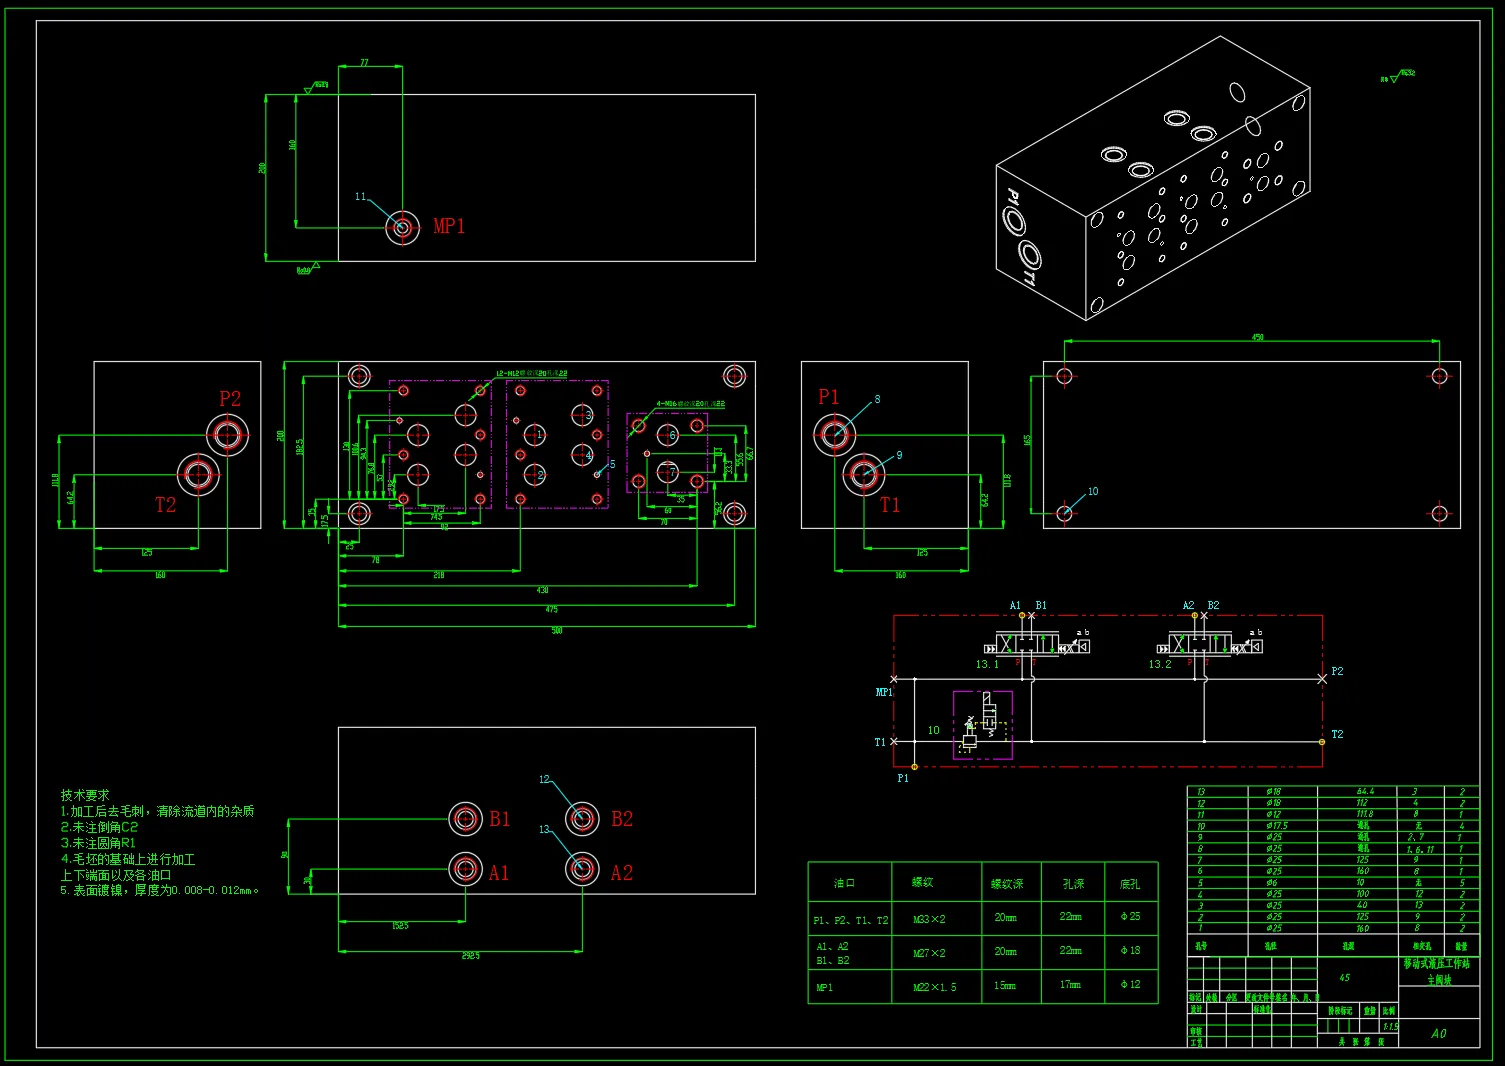Click the 油口 column header
This screenshot has height=1066, width=1505.
coord(845,883)
